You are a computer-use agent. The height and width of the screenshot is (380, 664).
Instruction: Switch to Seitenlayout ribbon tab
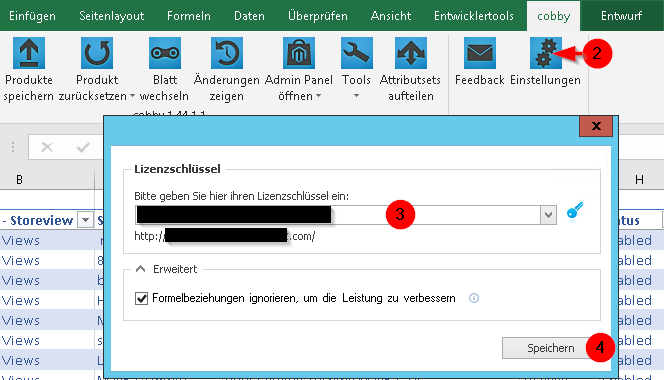point(112,16)
